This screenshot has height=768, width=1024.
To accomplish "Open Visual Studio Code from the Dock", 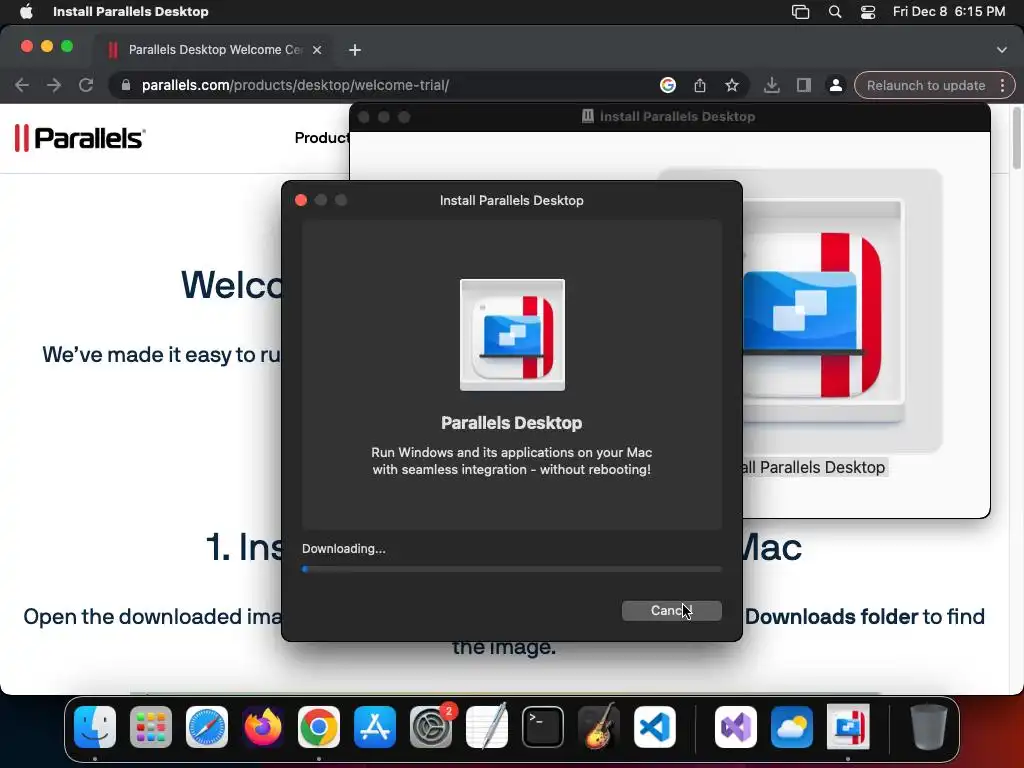I will (654, 727).
